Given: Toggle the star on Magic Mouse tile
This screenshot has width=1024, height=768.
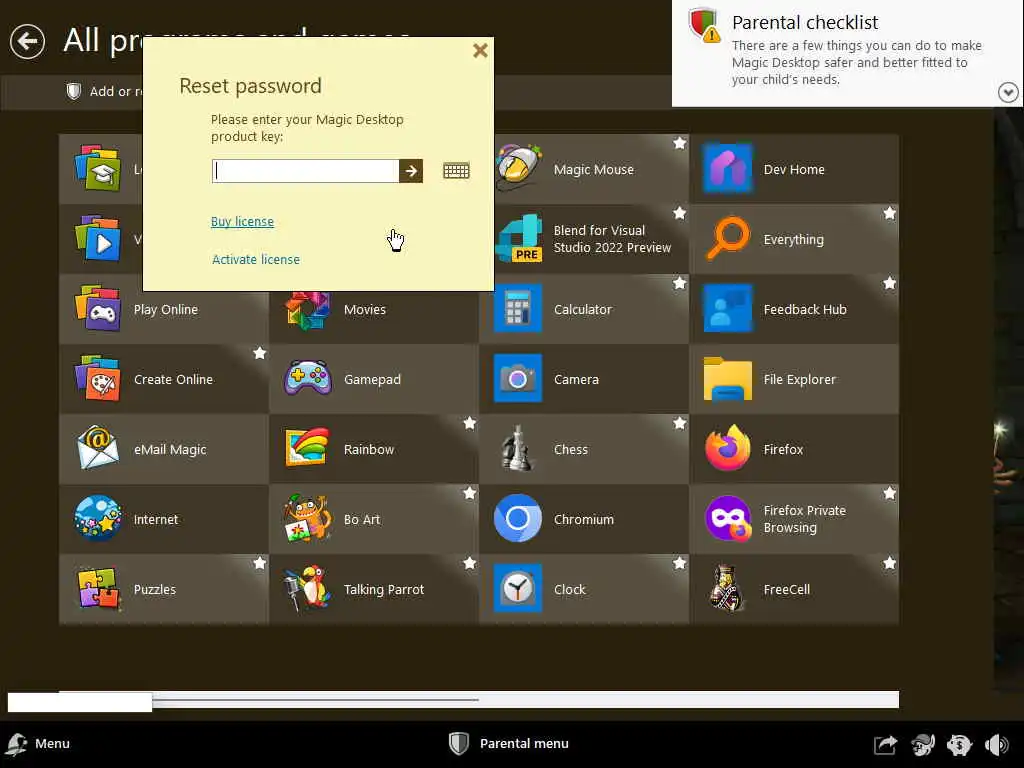Looking at the screenshot, I should pos(680,143).
